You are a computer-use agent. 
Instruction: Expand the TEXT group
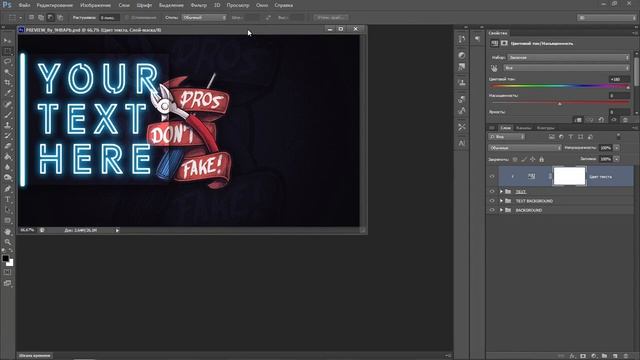[501, 191]
